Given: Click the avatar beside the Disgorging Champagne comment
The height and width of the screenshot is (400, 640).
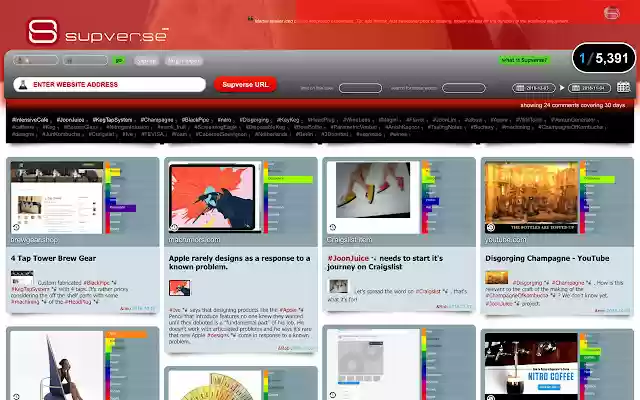Looking at the screenshot, I should coord(496,277).
